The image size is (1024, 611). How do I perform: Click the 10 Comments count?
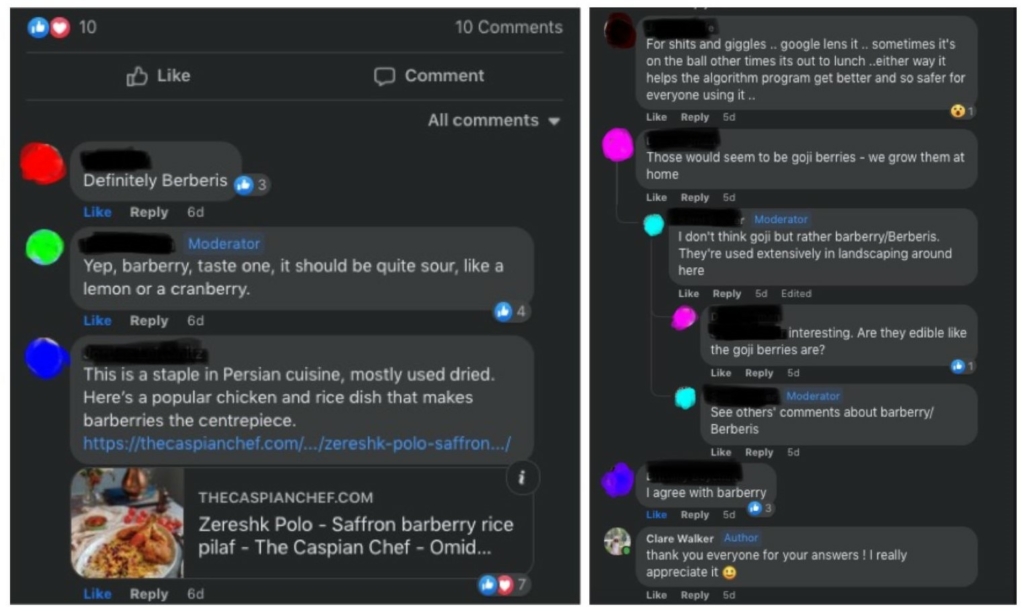tap(509, 27)
